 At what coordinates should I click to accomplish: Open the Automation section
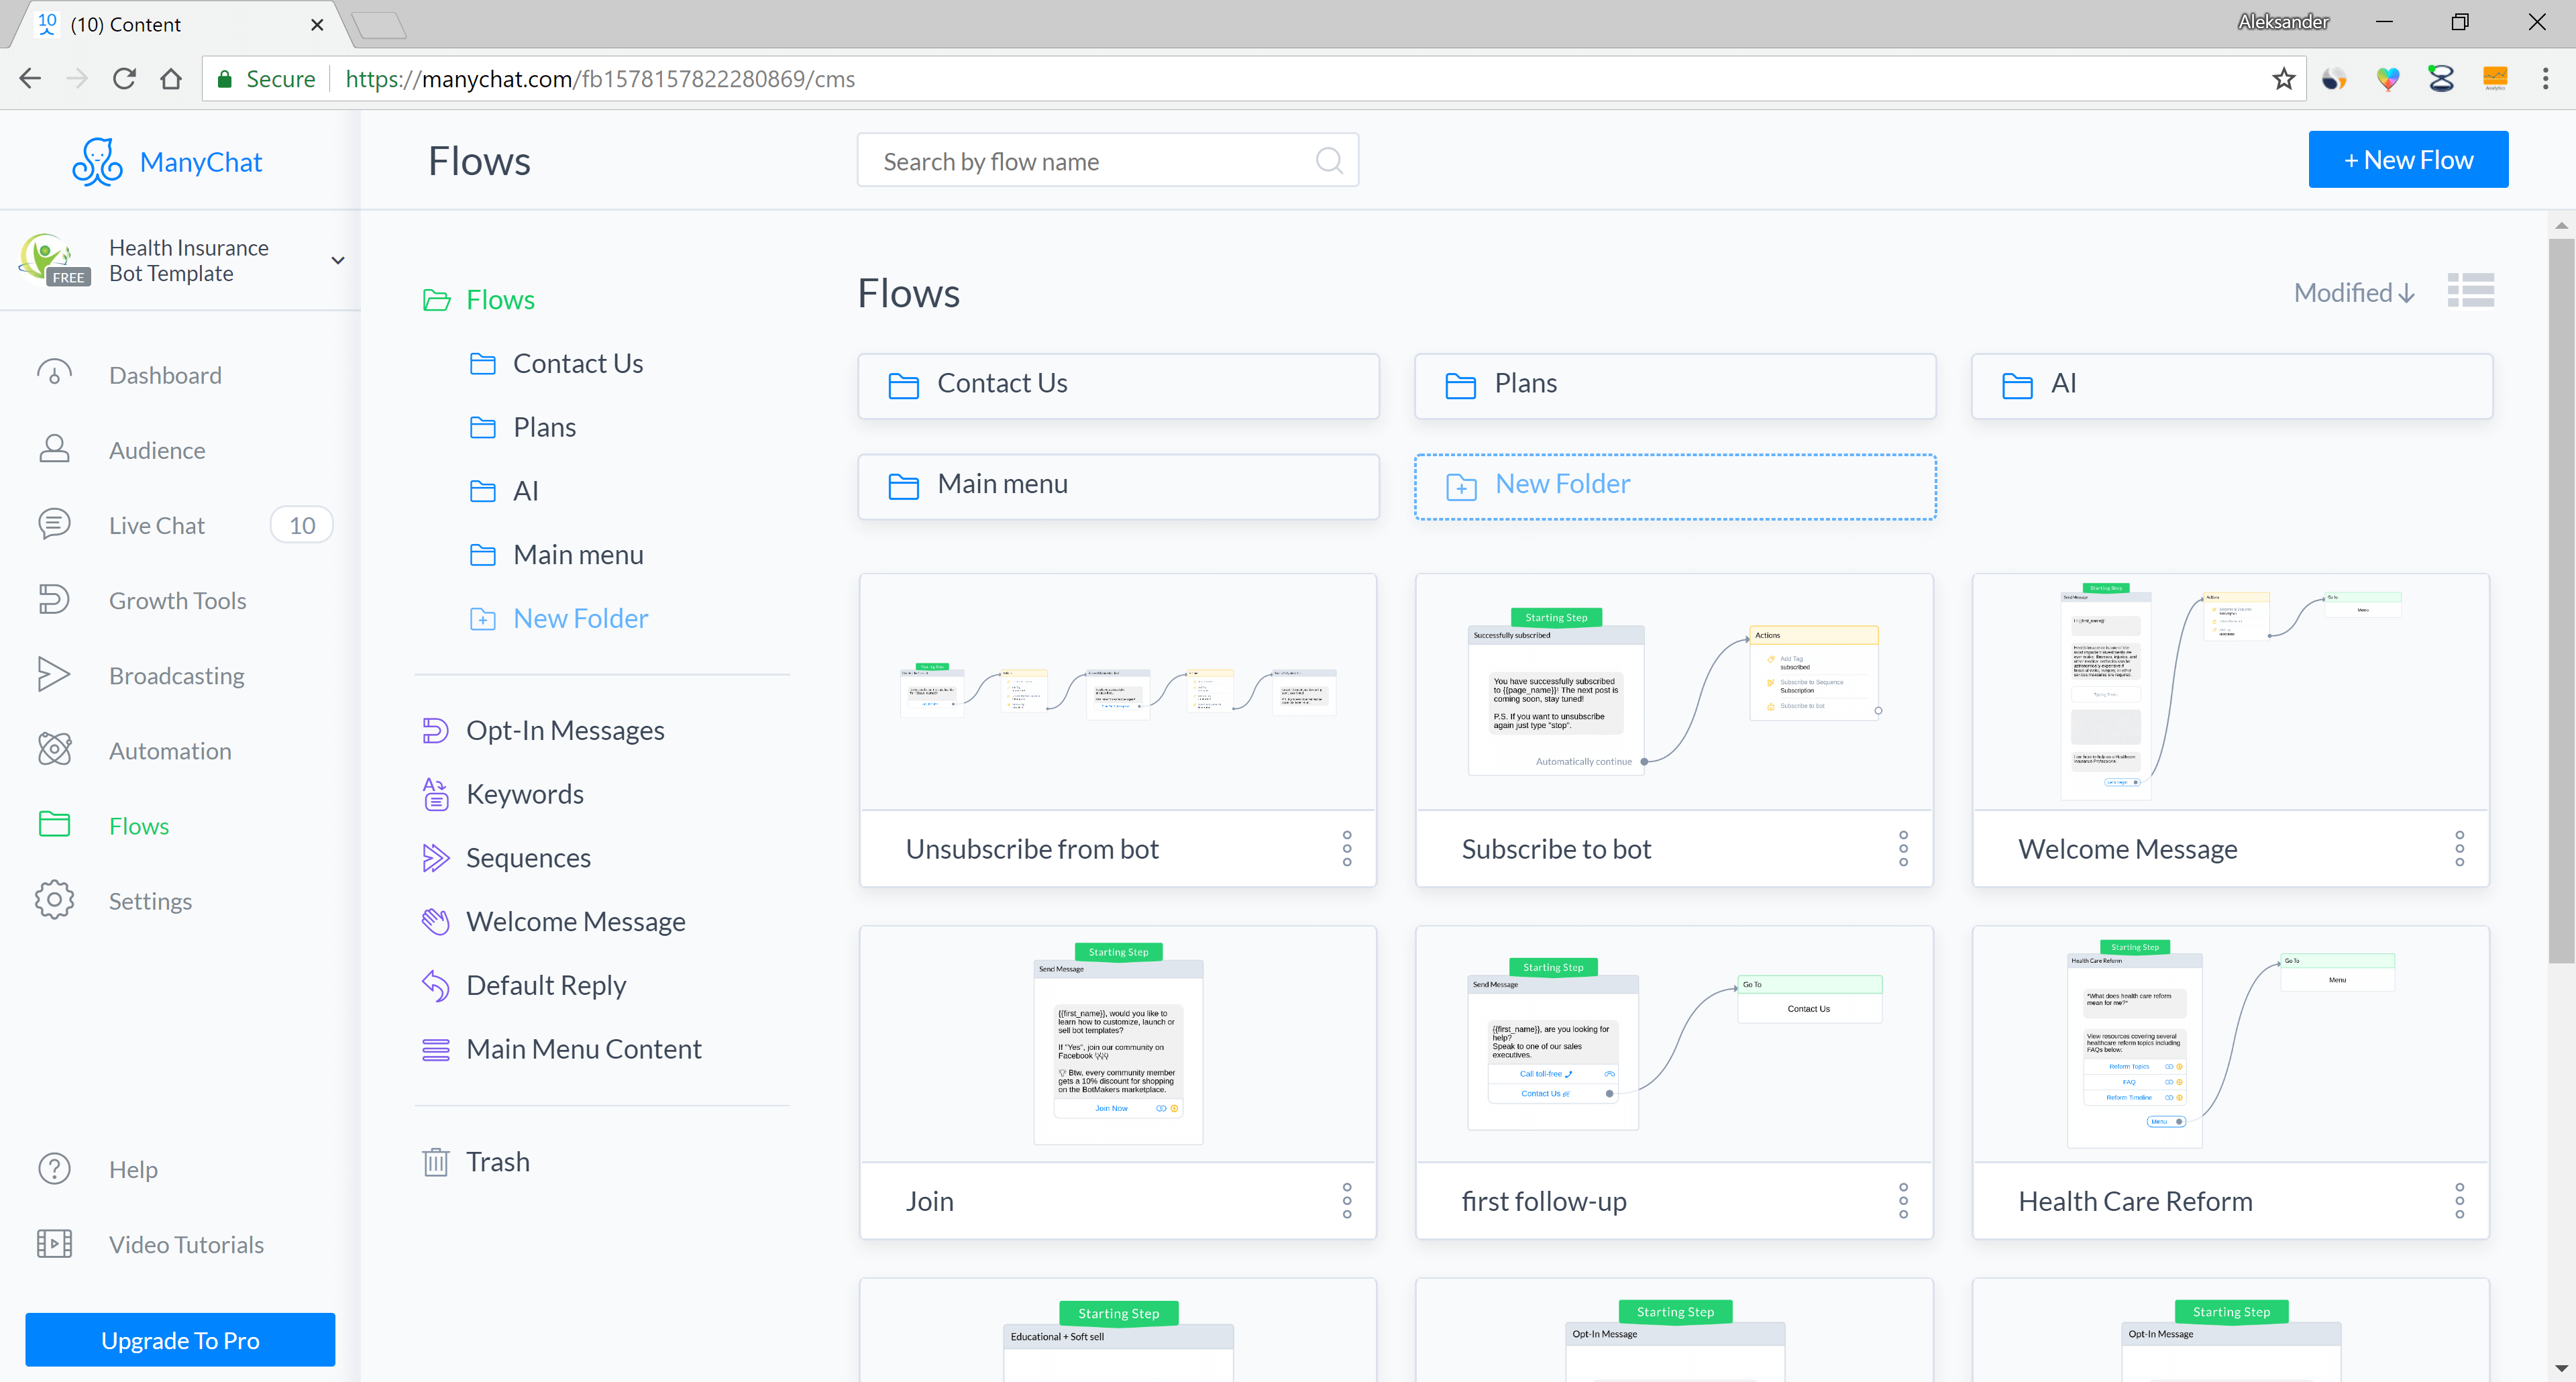pos(170,750)
